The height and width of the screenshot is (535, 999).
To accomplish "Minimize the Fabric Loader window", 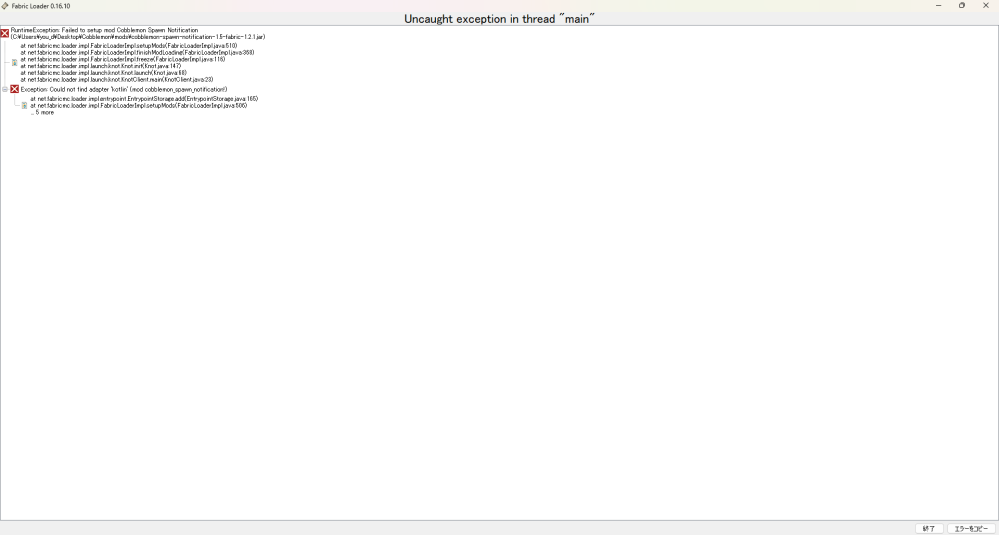I will 938,6.
